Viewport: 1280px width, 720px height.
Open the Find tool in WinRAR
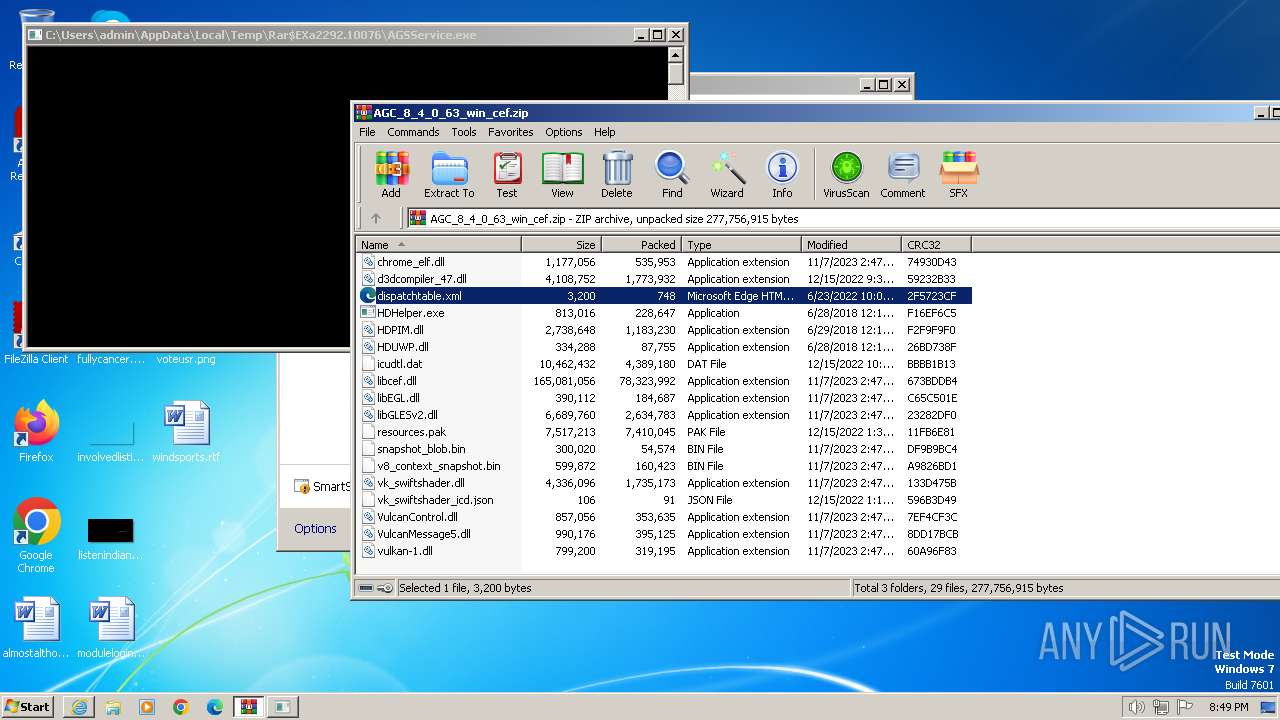[x=672, y=174]
